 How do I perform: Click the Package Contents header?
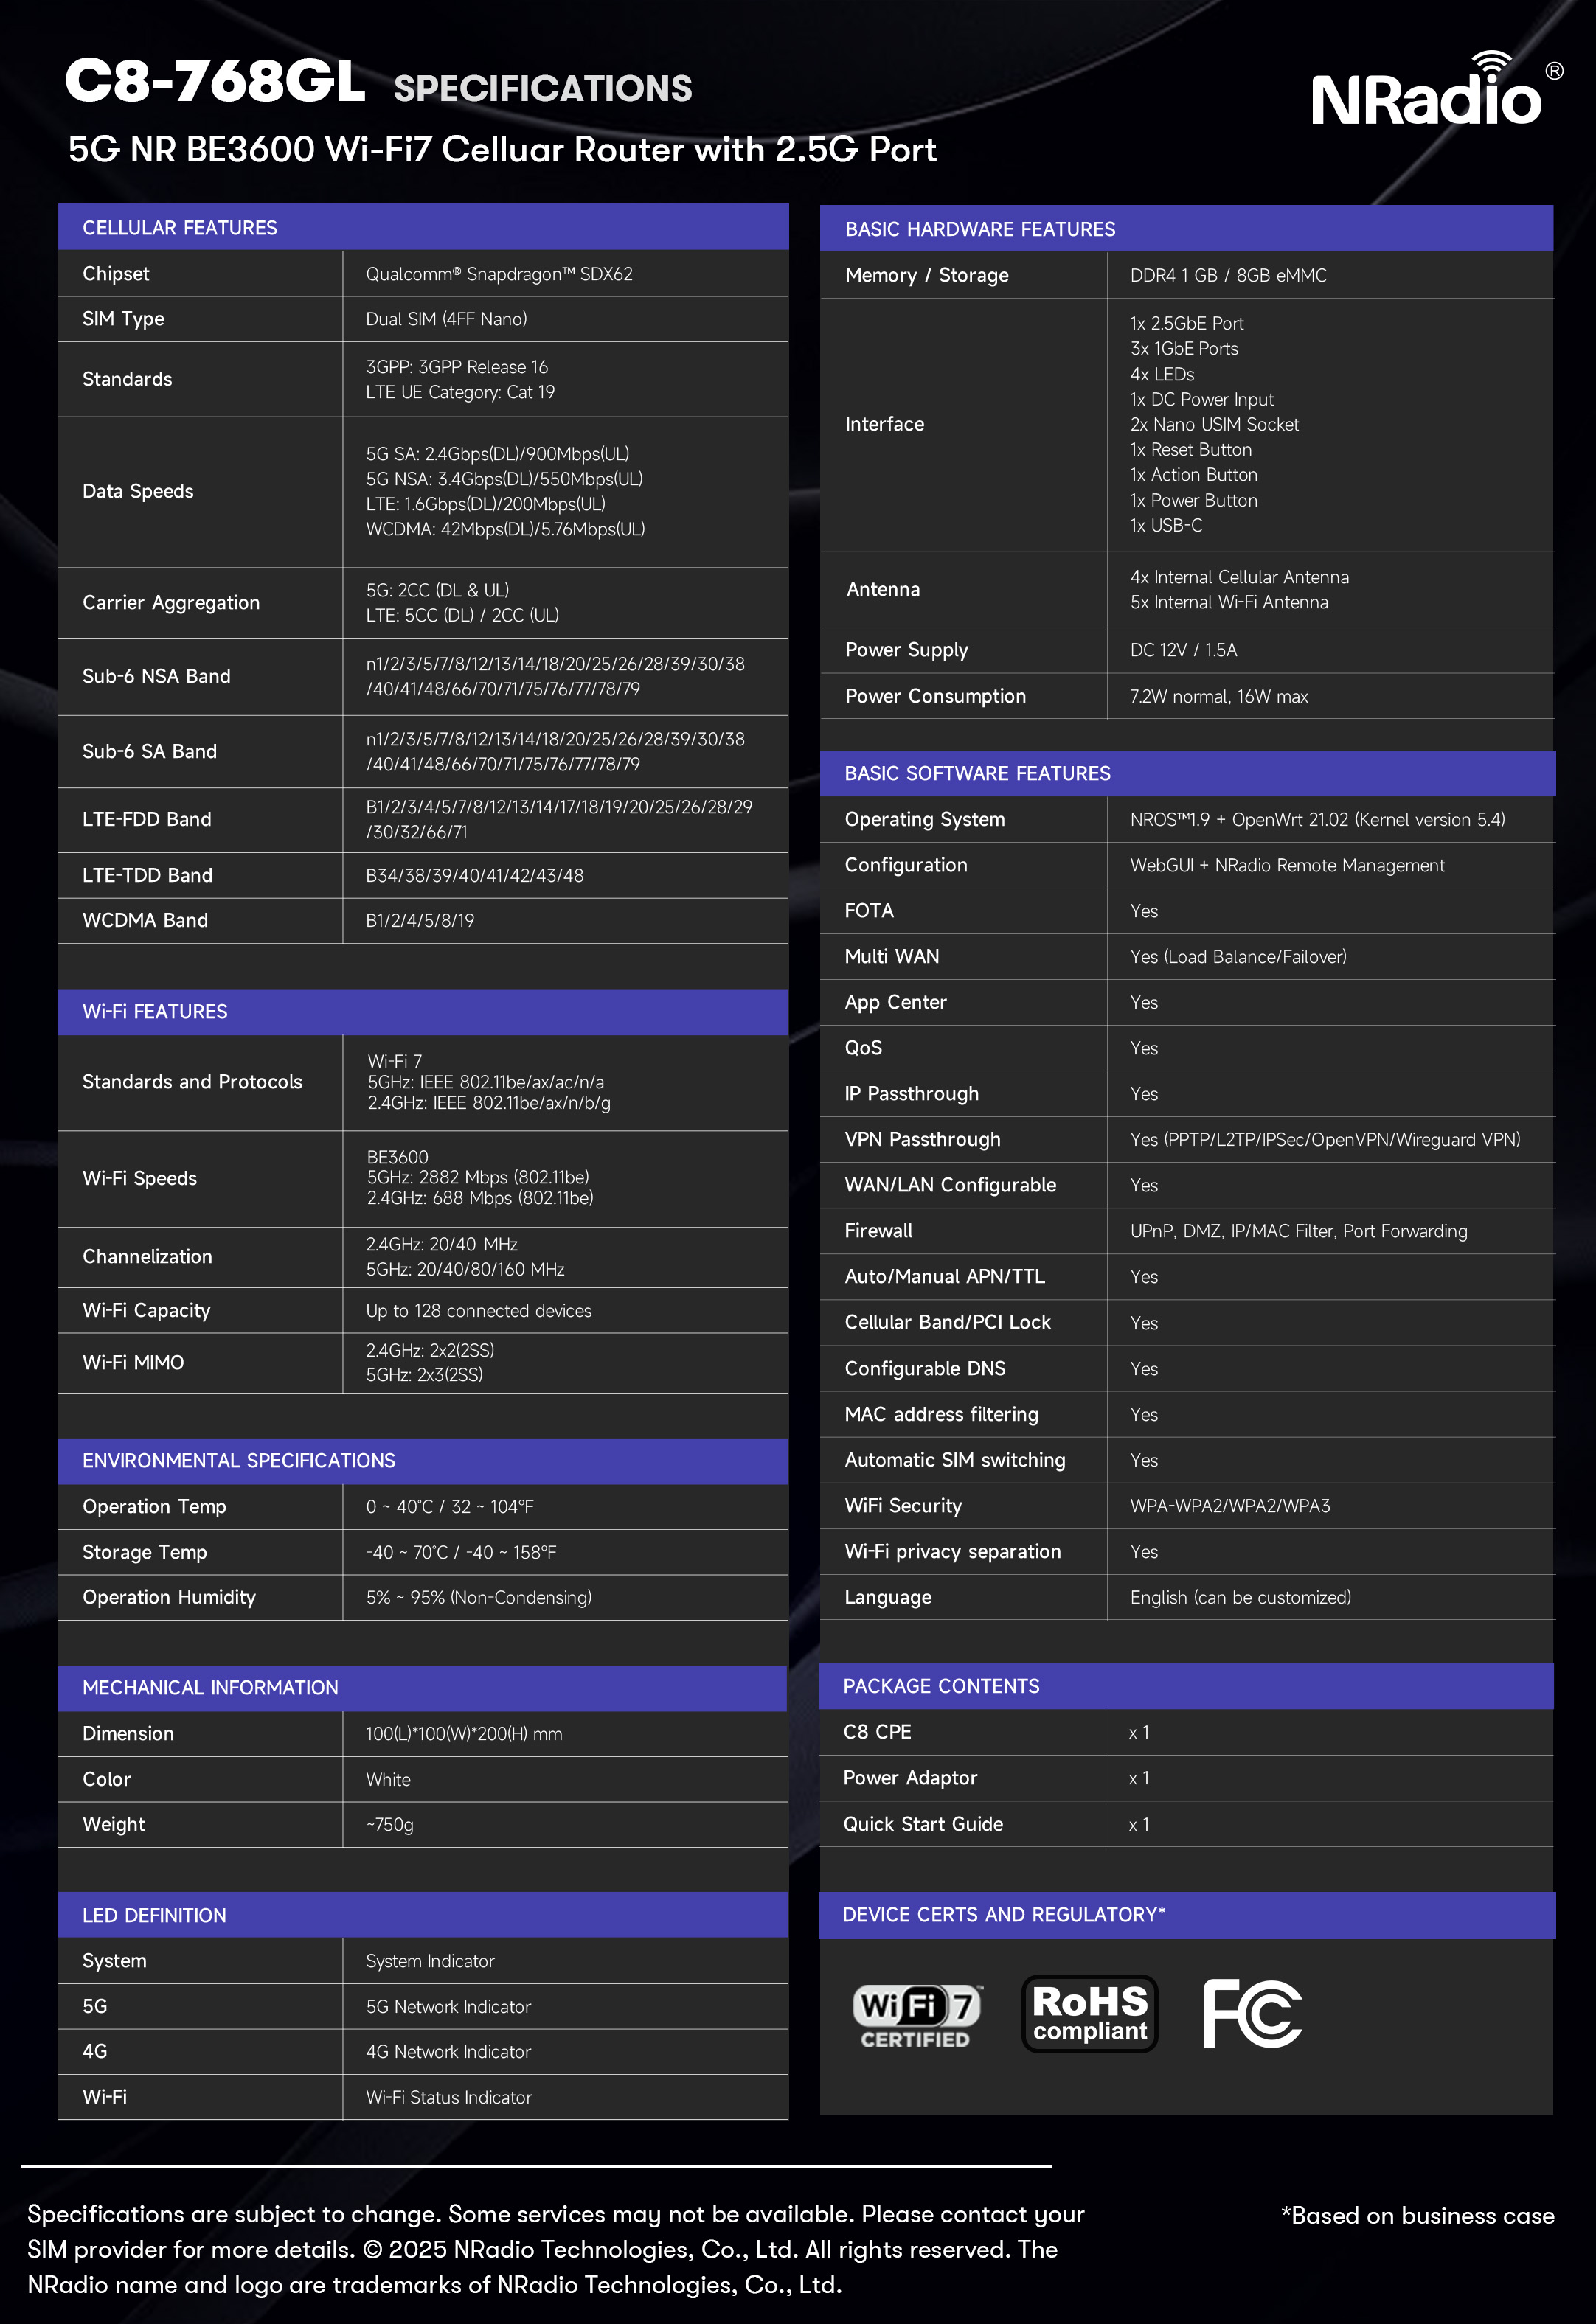[940, 1686]
